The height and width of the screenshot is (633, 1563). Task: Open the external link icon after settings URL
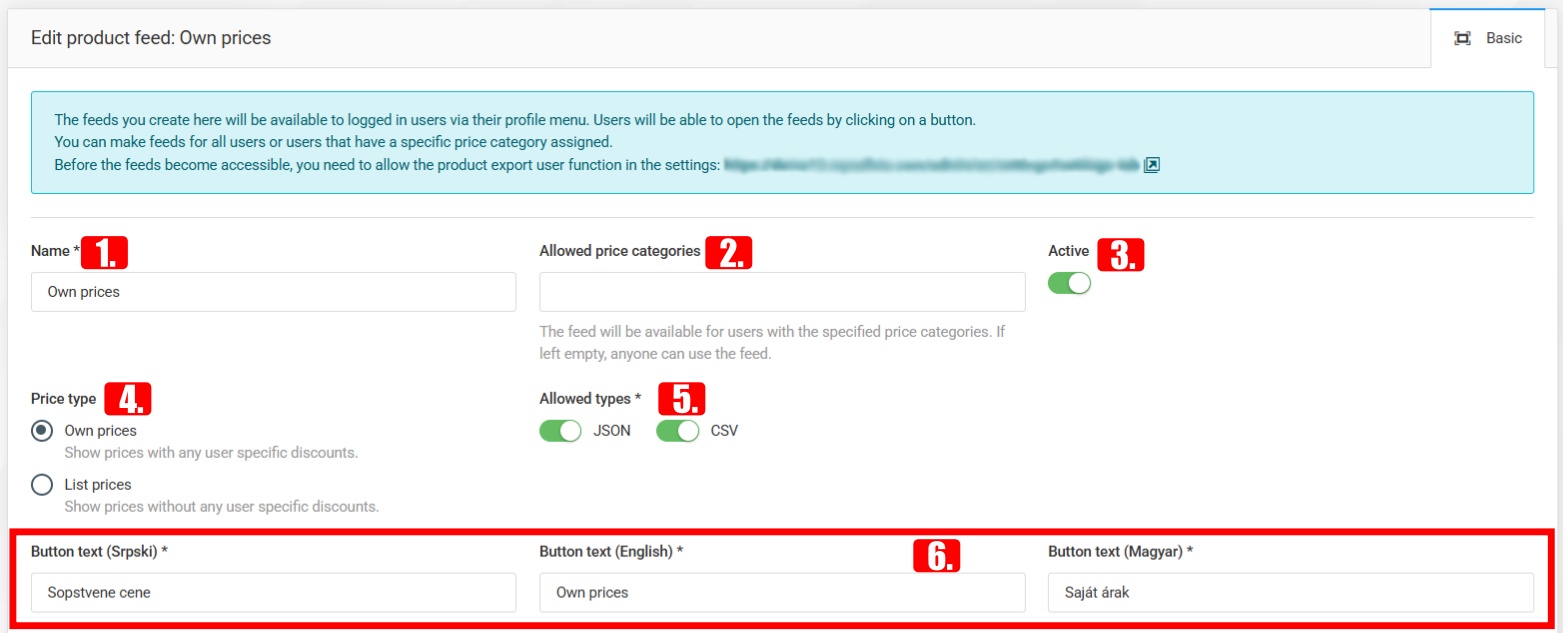[x=1152, y=165]
